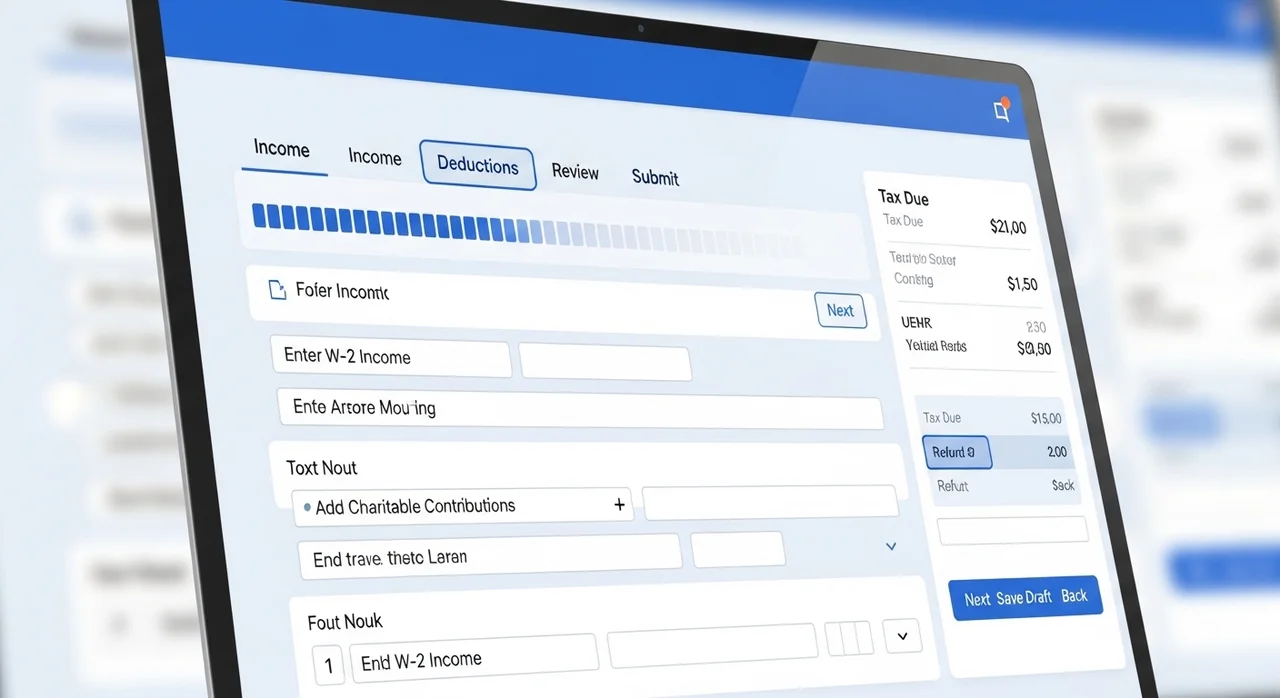Click the End W-2 Income field
Screen dimensions: 1280x698
click(x=474, y=658)
